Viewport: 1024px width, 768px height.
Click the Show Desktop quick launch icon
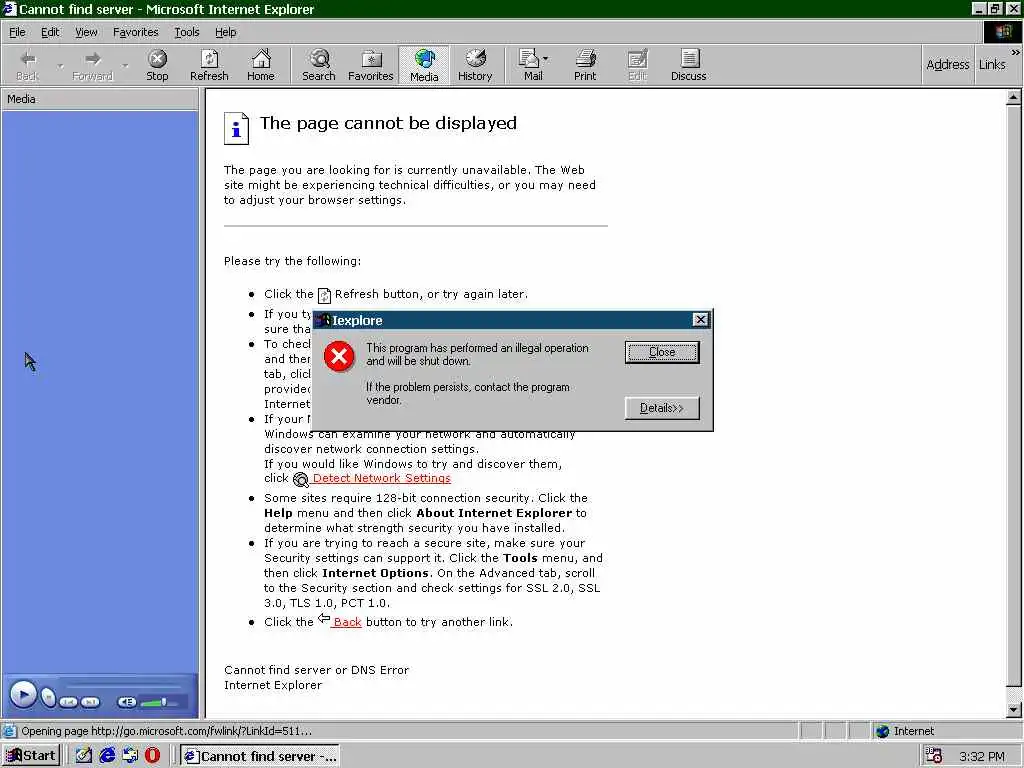point(84,756)
